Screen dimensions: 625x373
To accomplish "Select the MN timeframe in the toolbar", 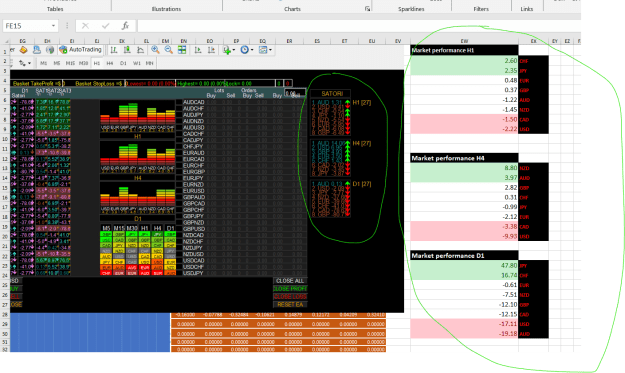I will (x=149, y=63).
